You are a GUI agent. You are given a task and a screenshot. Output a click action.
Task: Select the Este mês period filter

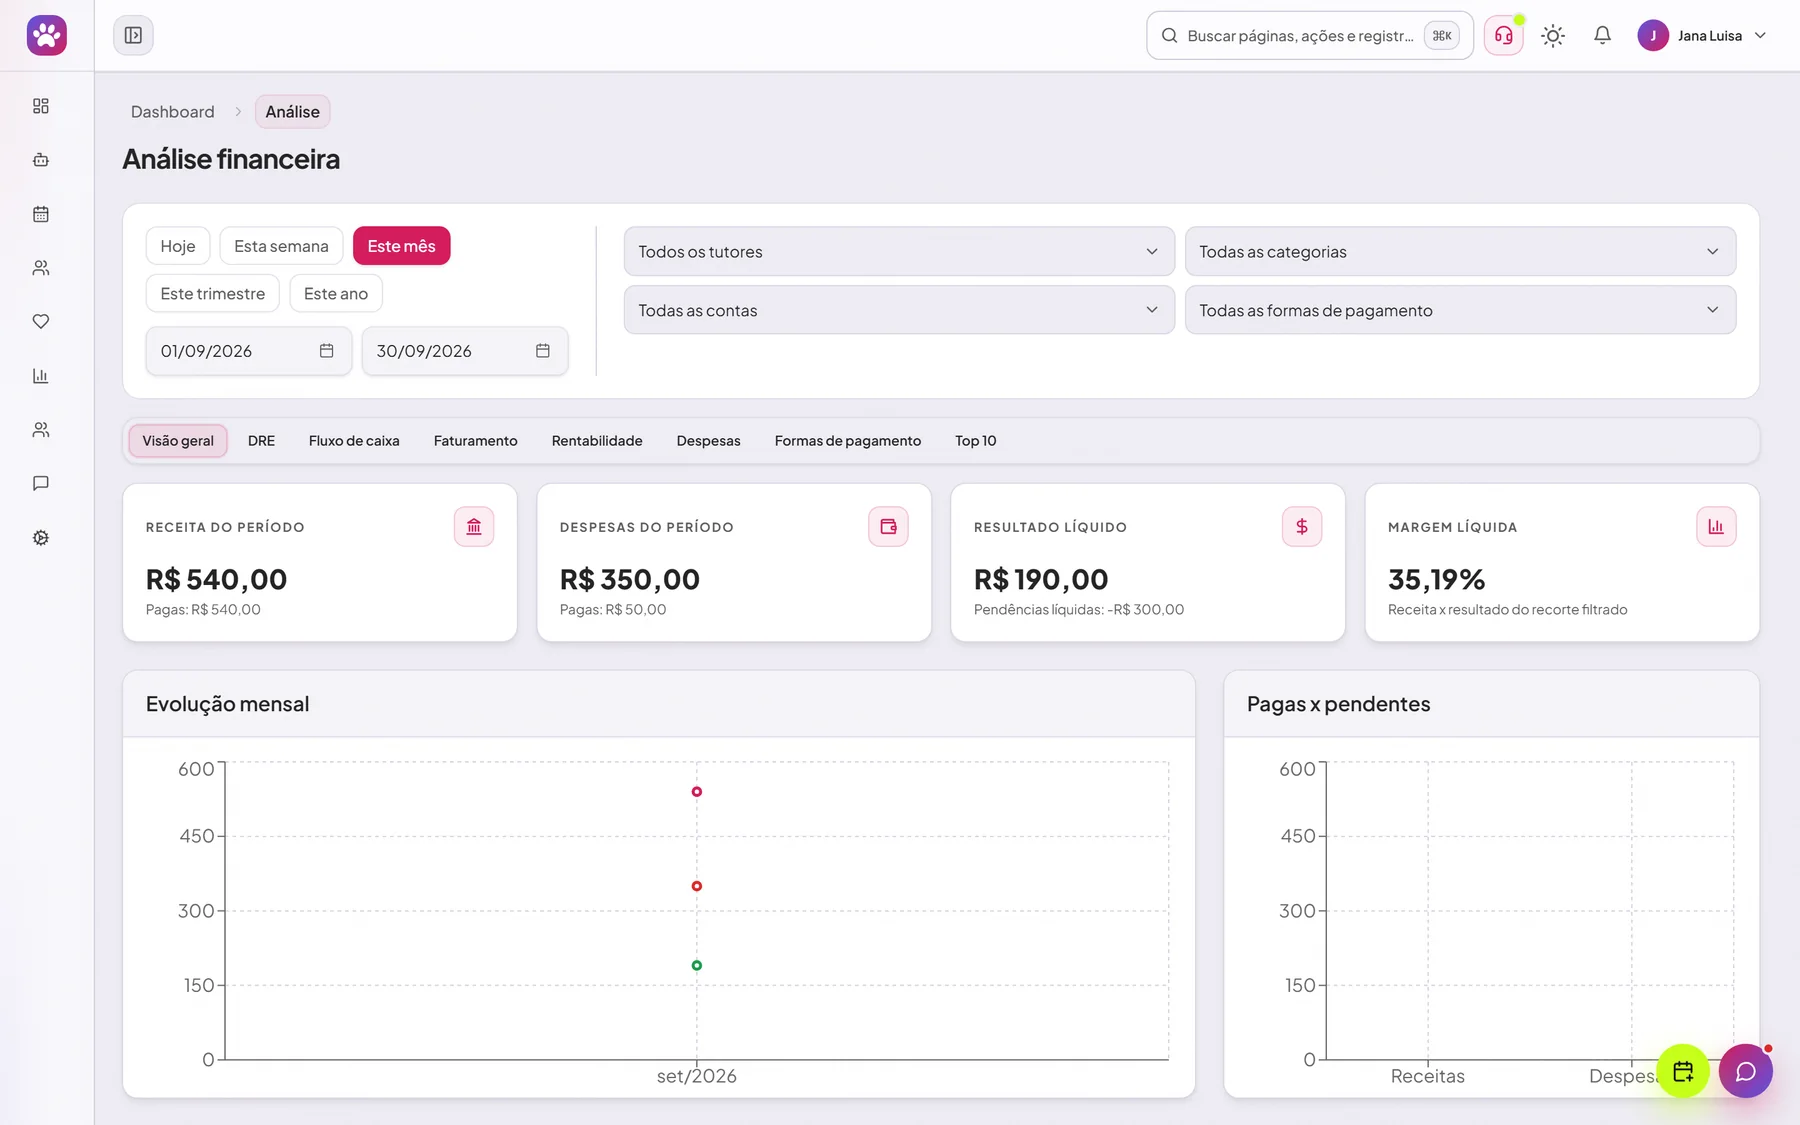[402, 246]
